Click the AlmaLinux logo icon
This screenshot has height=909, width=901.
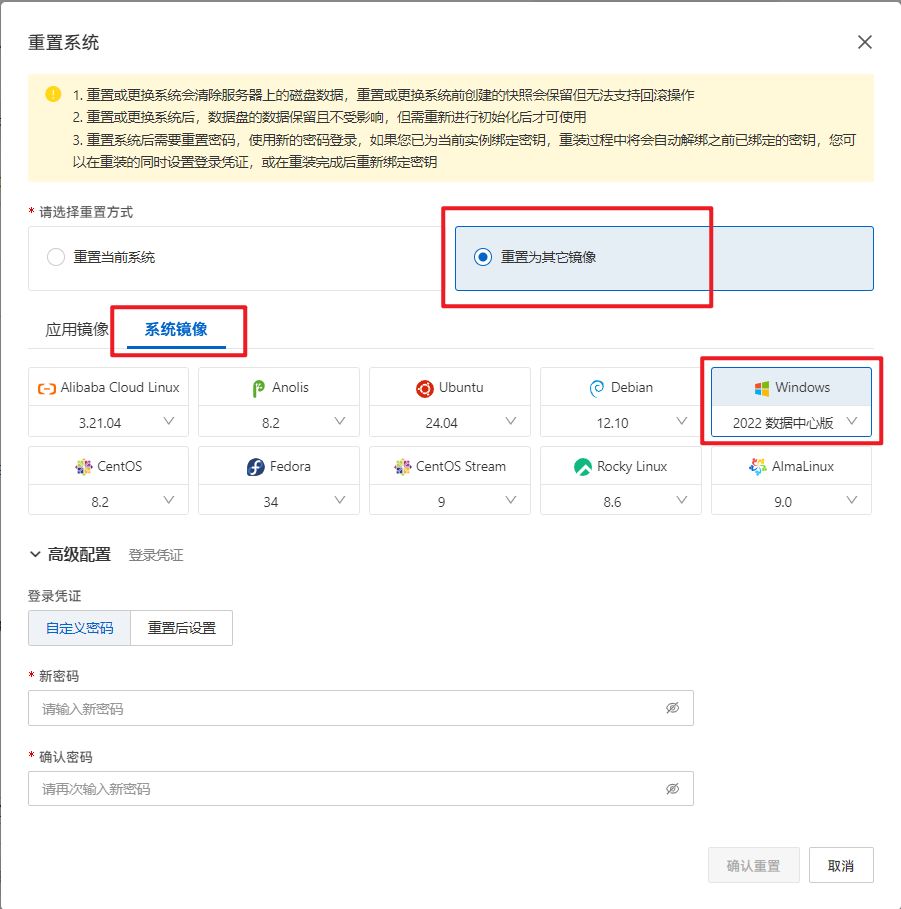(757, 466)
